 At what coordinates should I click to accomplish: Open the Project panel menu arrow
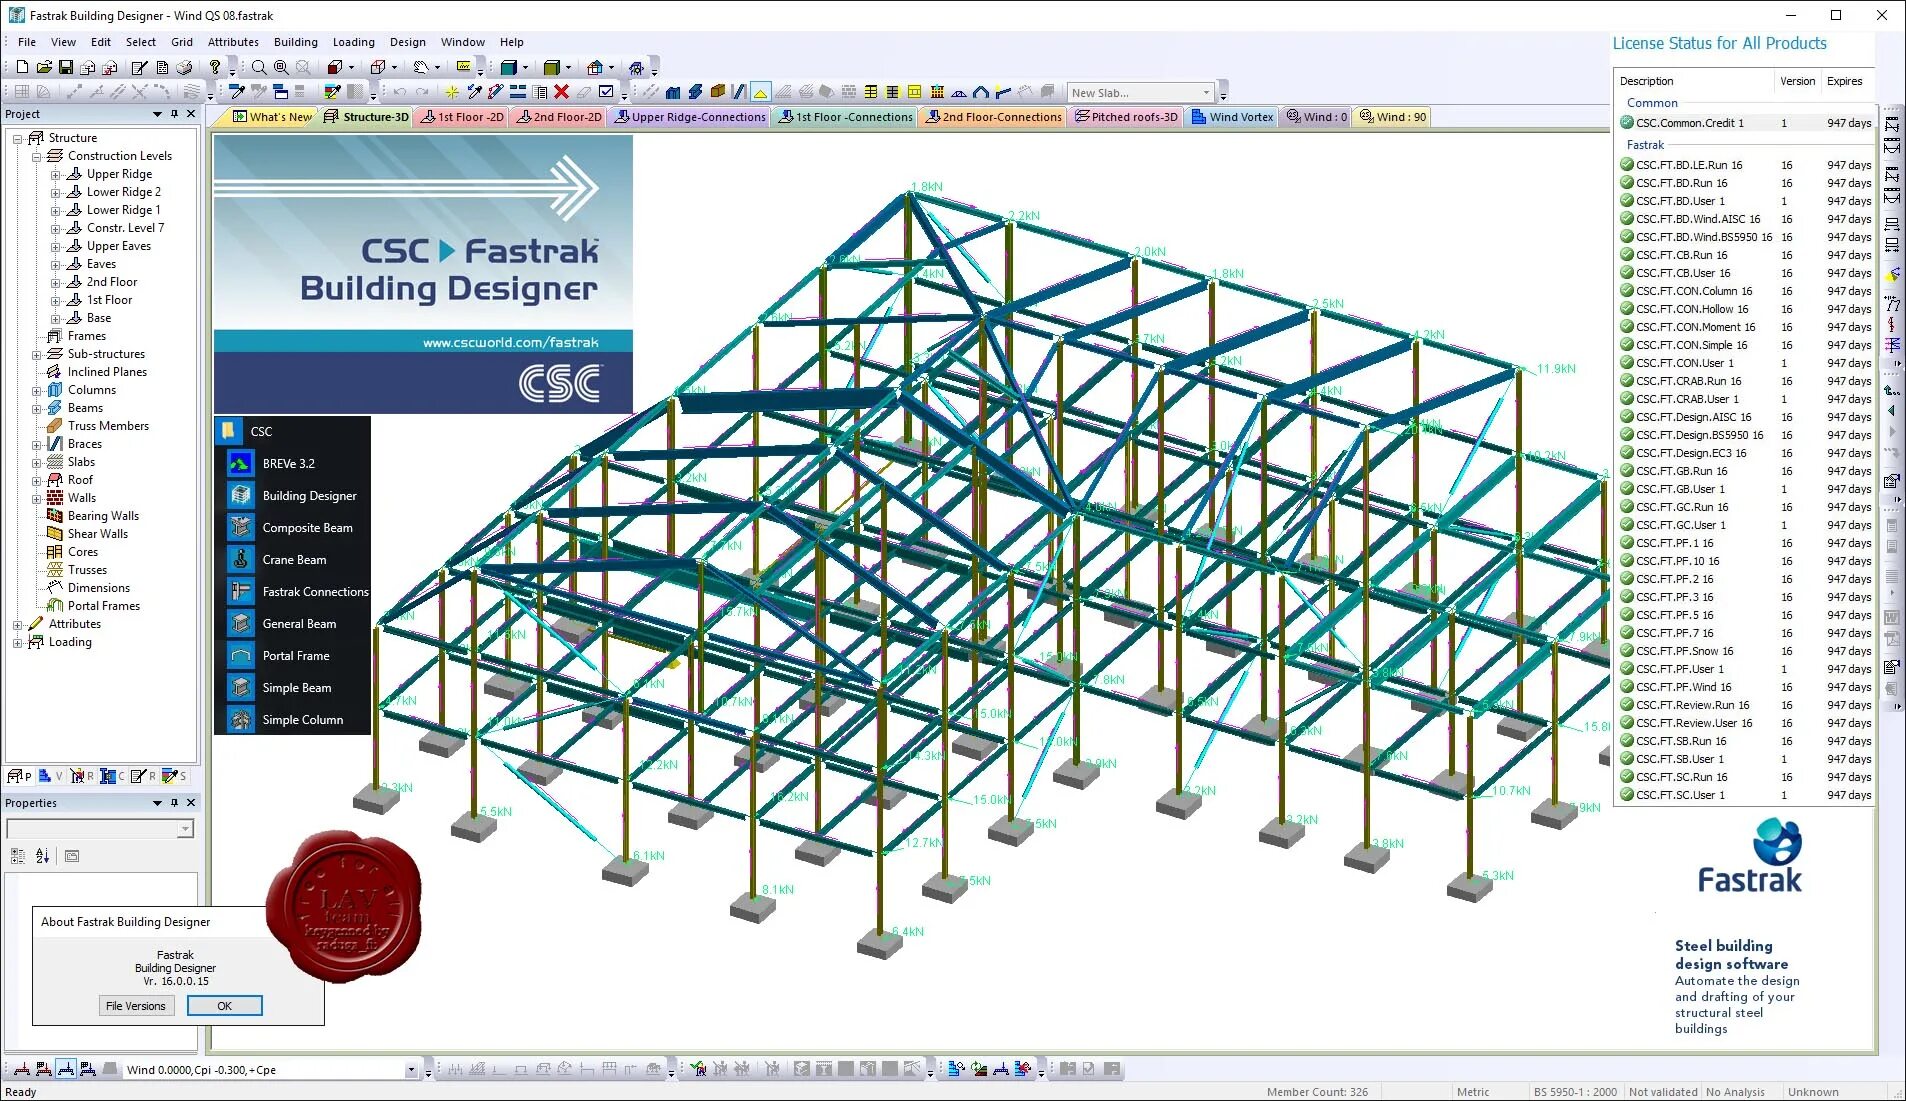pyautogui.click(x=157, y=114)
